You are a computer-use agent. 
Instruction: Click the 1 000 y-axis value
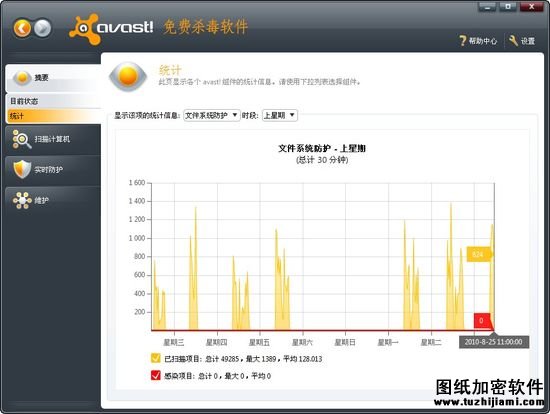pos(137,238)
